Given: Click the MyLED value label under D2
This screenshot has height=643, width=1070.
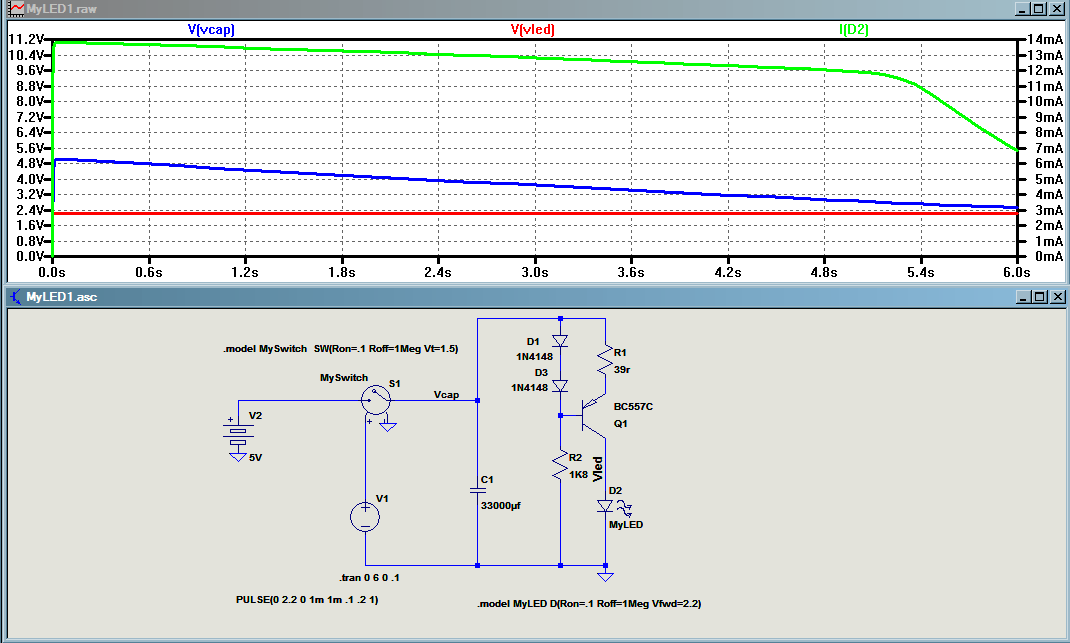Looking at the screenshot, I should point(626,525).
